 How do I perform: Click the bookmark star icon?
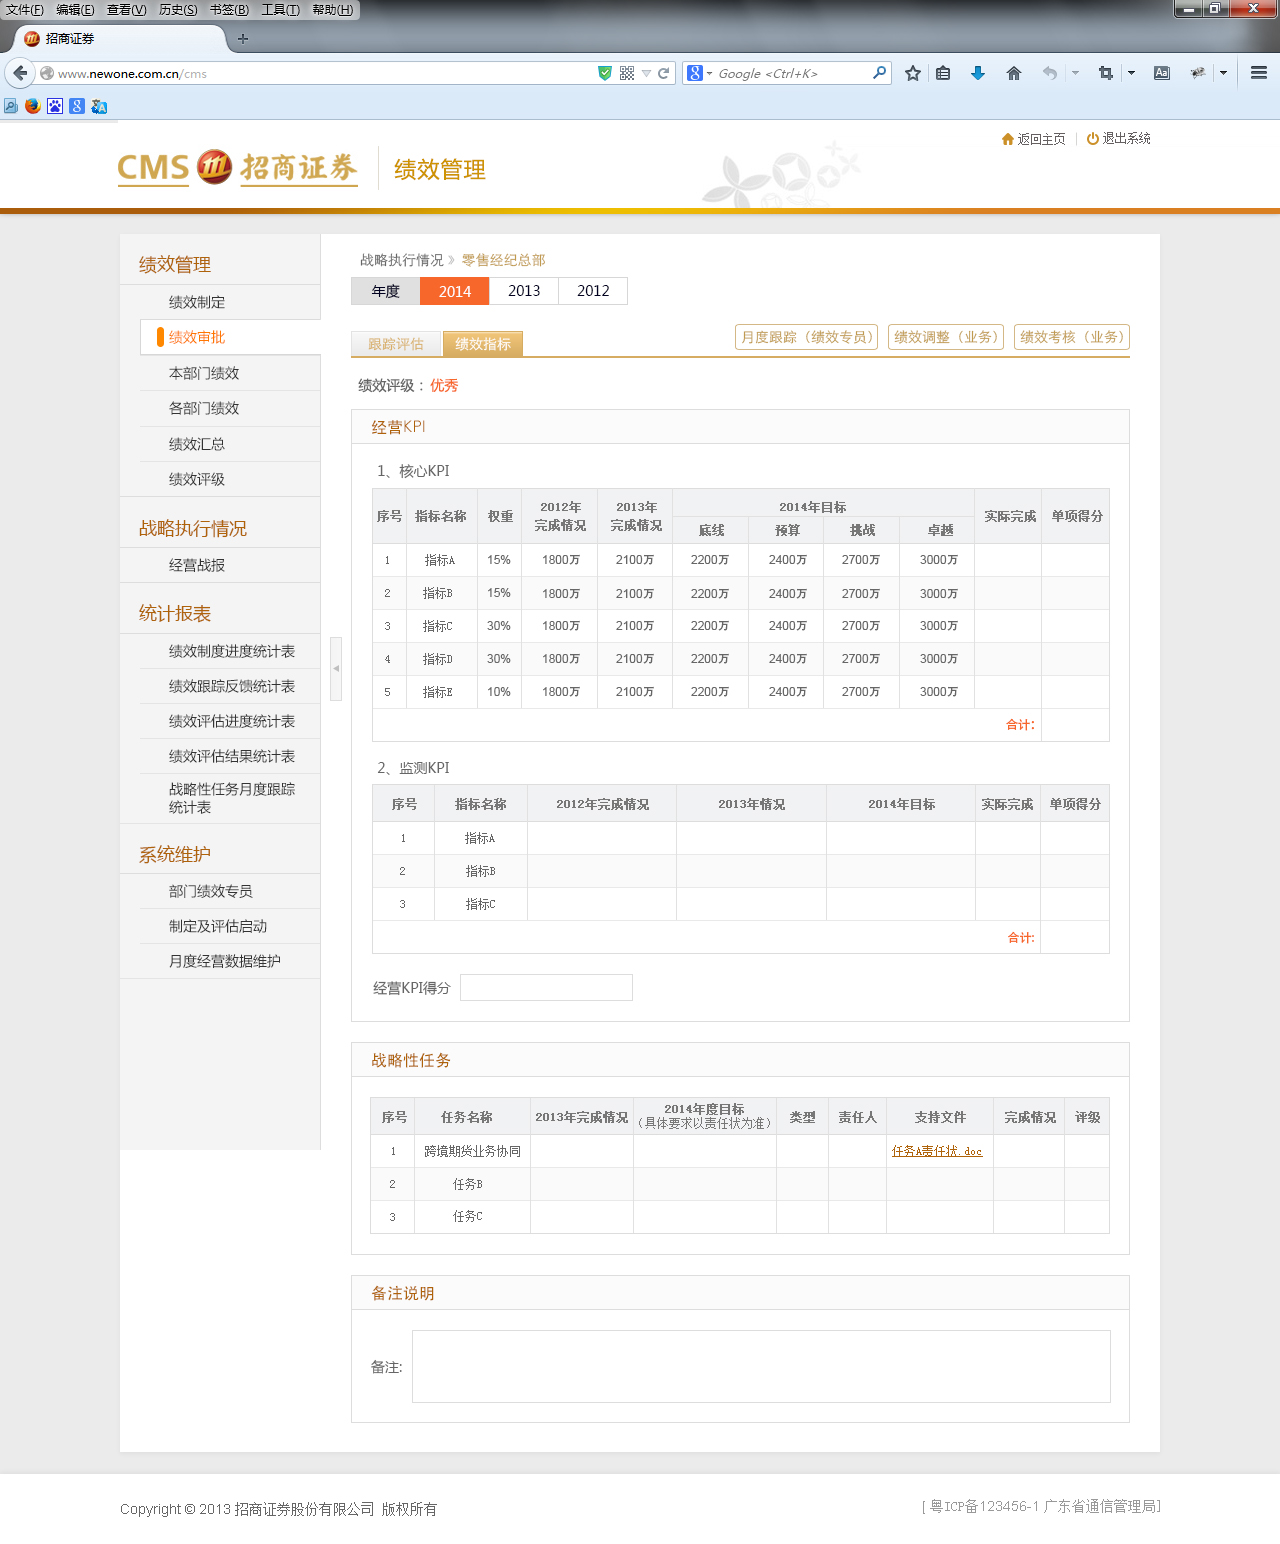pos(912,72)
